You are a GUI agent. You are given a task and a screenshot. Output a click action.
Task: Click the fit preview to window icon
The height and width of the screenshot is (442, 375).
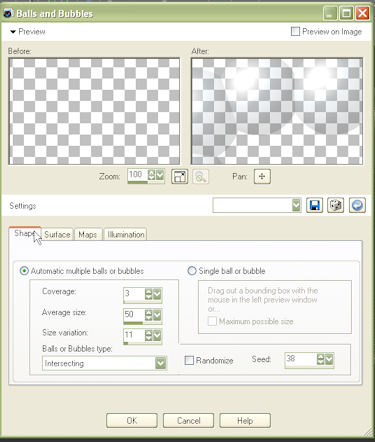pos(180,176)
